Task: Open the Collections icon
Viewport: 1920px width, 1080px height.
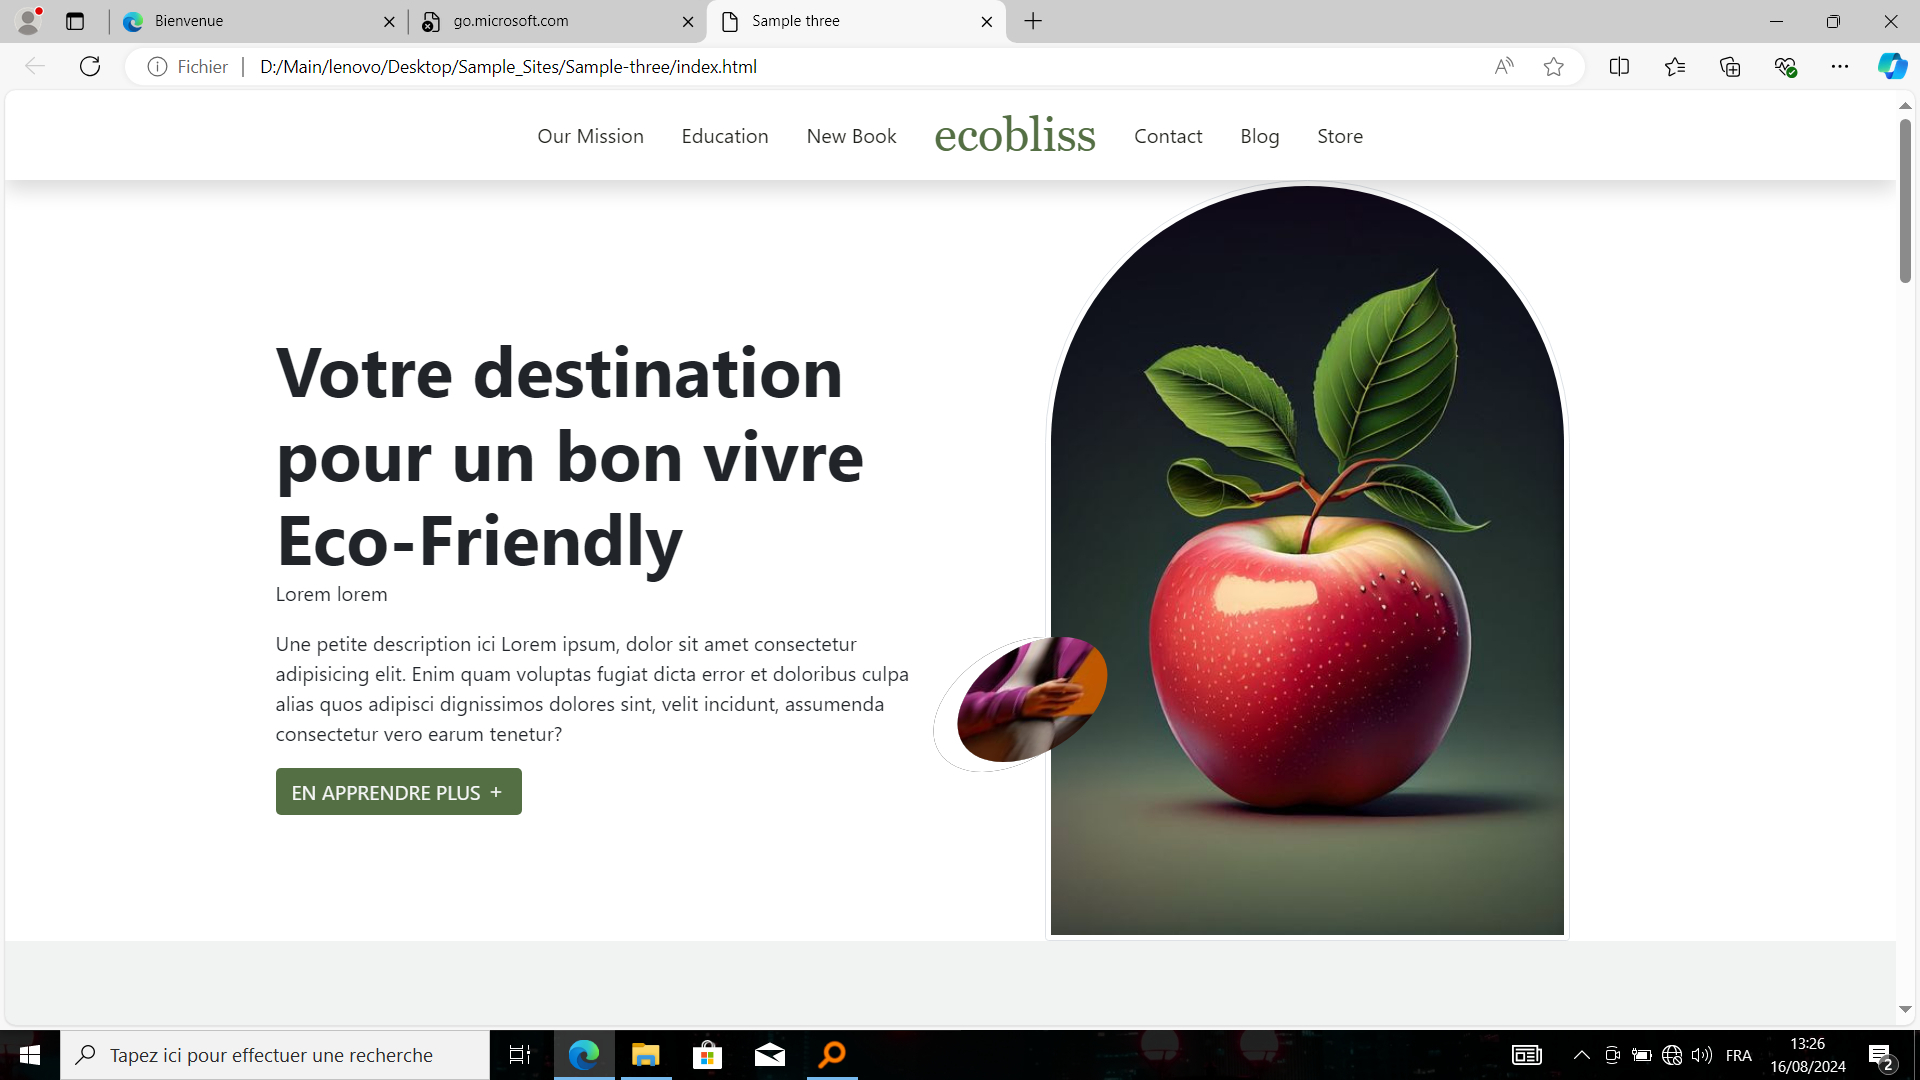Action: (1730, 66)
